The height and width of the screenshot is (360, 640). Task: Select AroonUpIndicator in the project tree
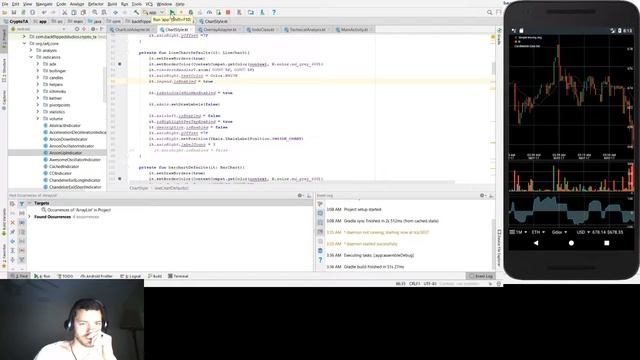[65, 153]
